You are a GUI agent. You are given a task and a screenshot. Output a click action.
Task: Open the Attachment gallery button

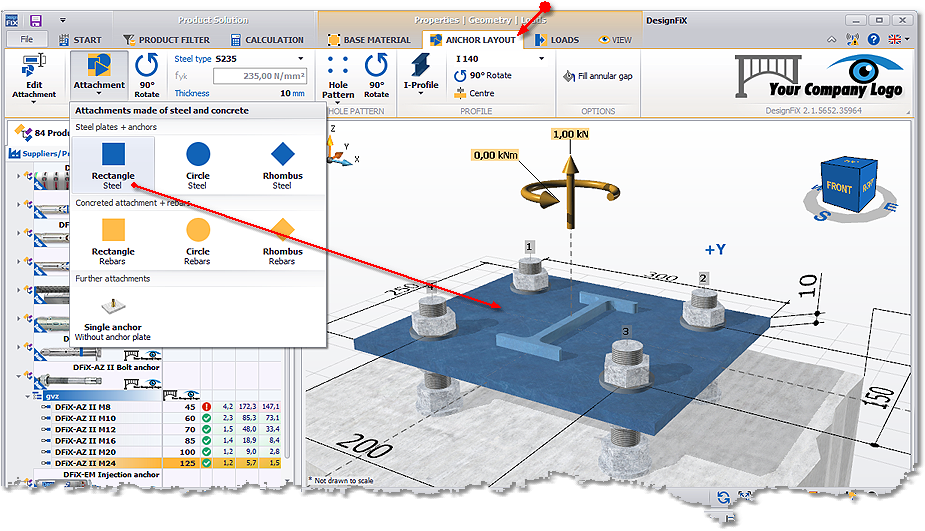[x=99, y=75]
